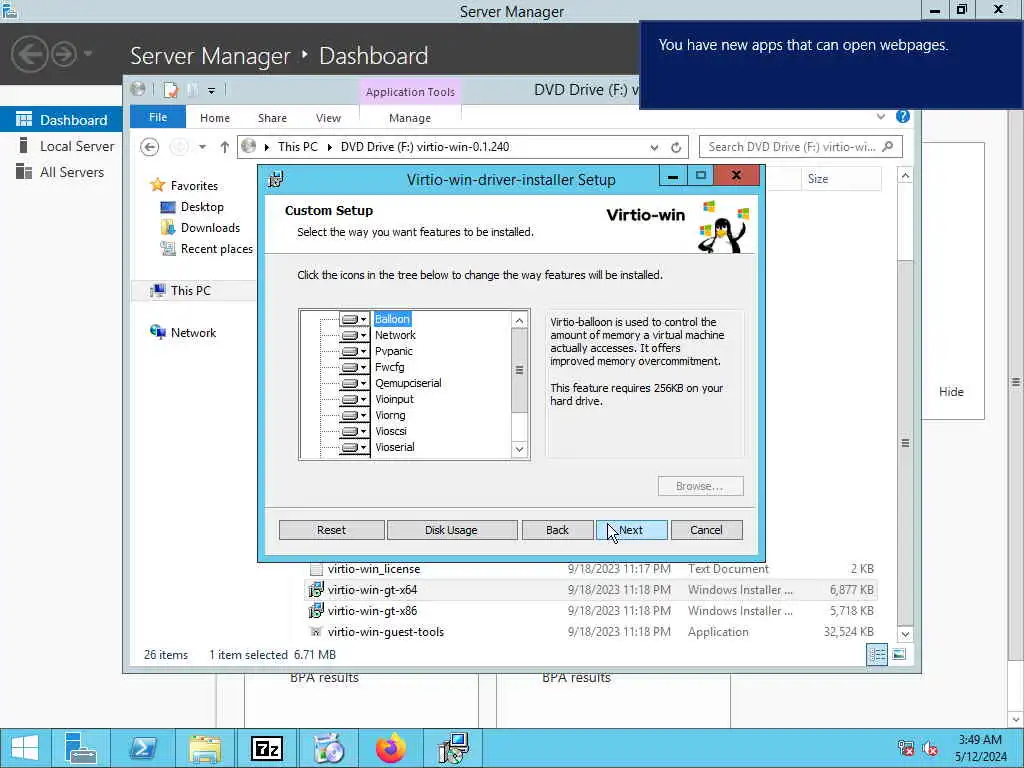The width and height of the screenshot is (1024, 768).
Task: Open 7-Zip from the taskbar
Action: click(267, 748)
